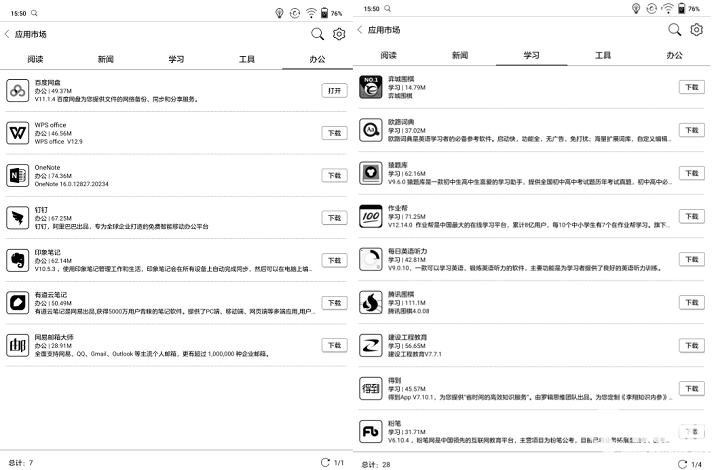Go back from 应用市场 in right panel
Screen dimensions: 720x470
(x=360, y=30)
